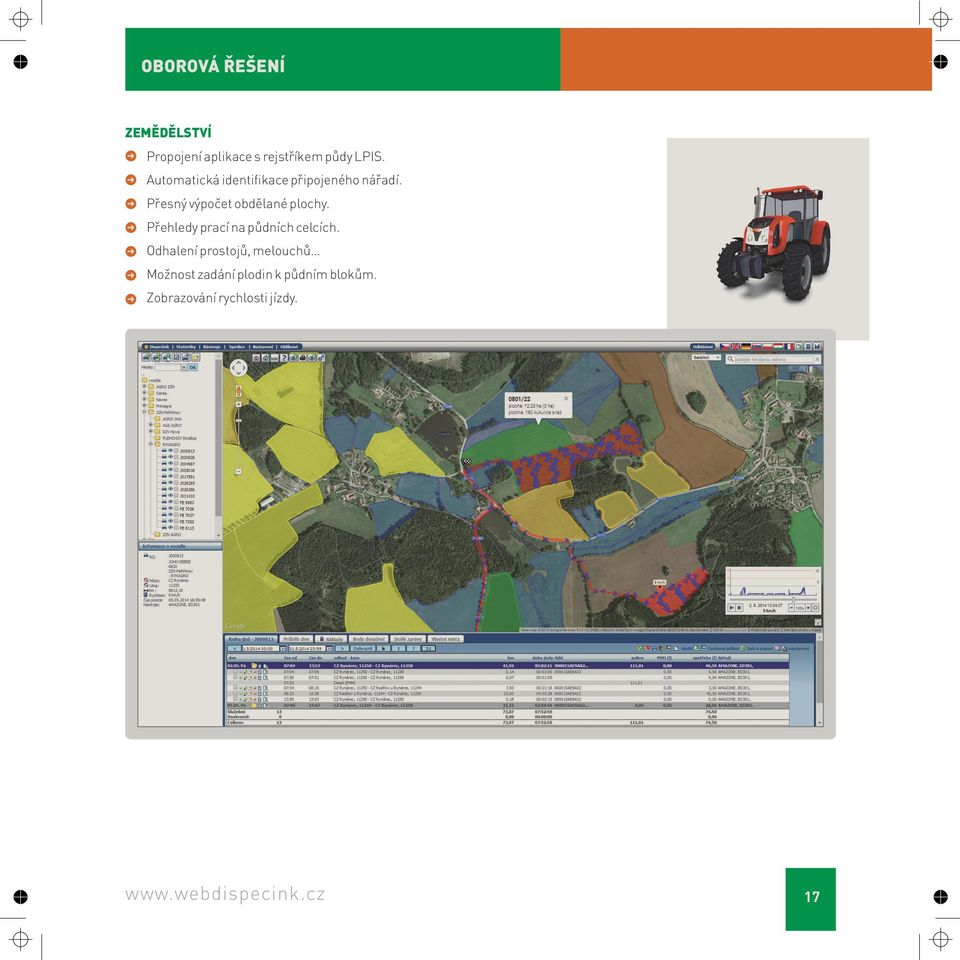Switch to the Kniha jízd tab
Viewport: 960px width, 960px height.
click(250, 639)
